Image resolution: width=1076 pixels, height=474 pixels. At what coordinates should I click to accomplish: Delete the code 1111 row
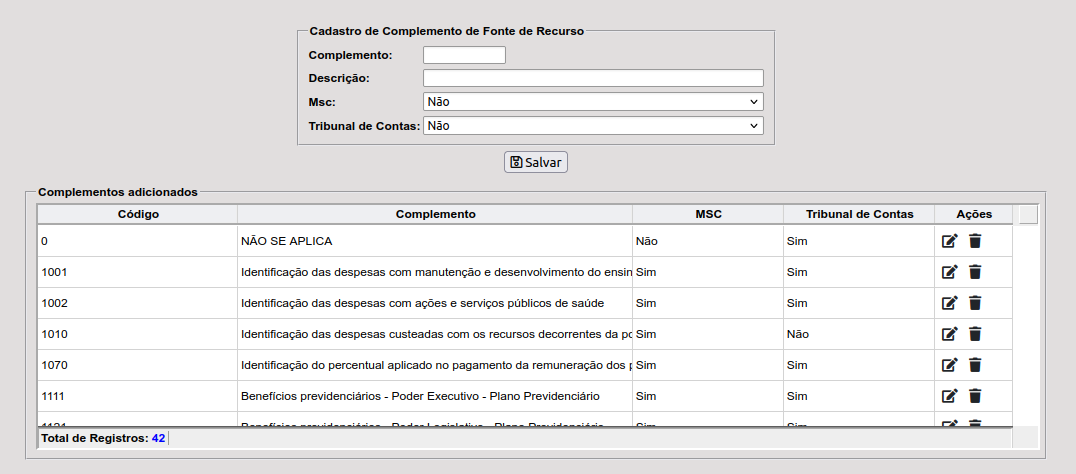tap(975, 396)
